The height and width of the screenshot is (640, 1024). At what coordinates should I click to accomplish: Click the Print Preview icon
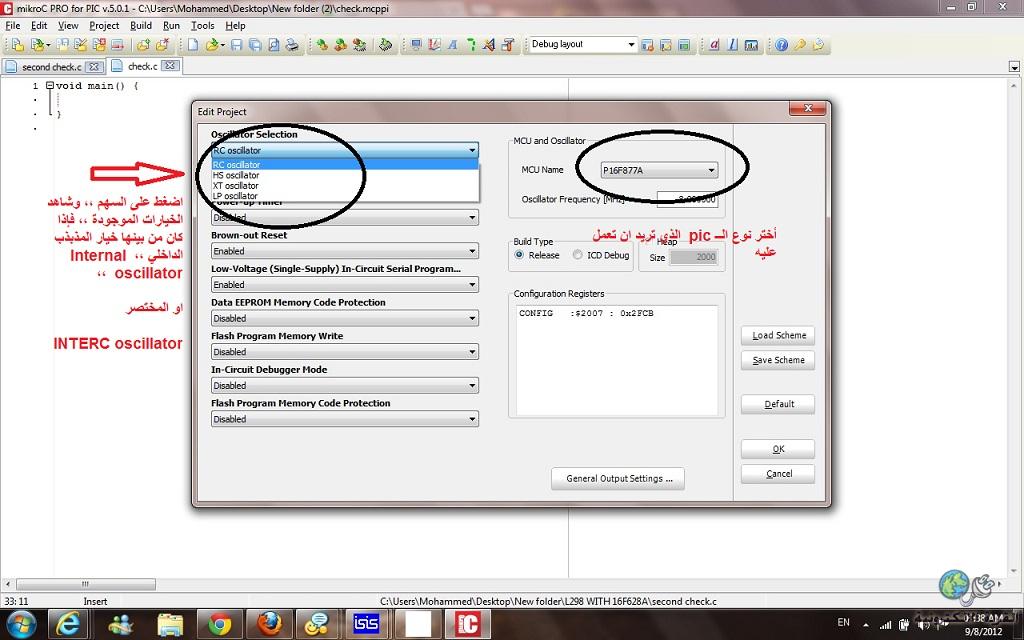(x=274, y=45)
